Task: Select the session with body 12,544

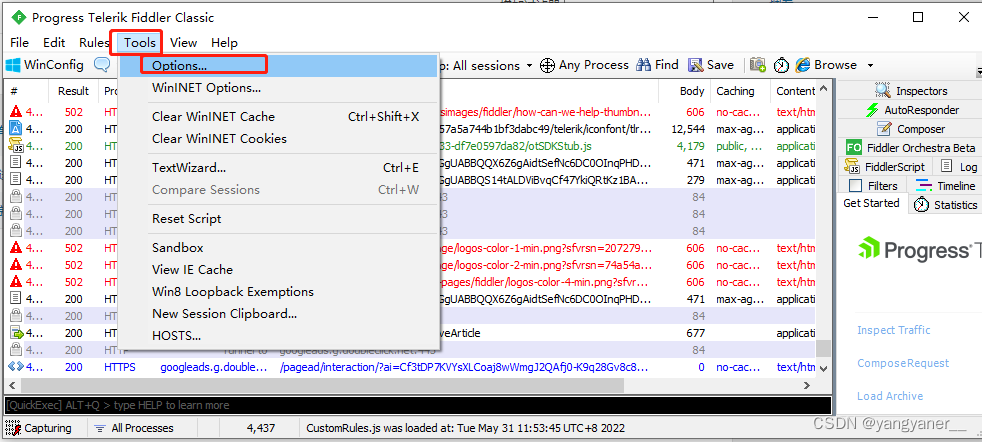Action: (410, 129)
